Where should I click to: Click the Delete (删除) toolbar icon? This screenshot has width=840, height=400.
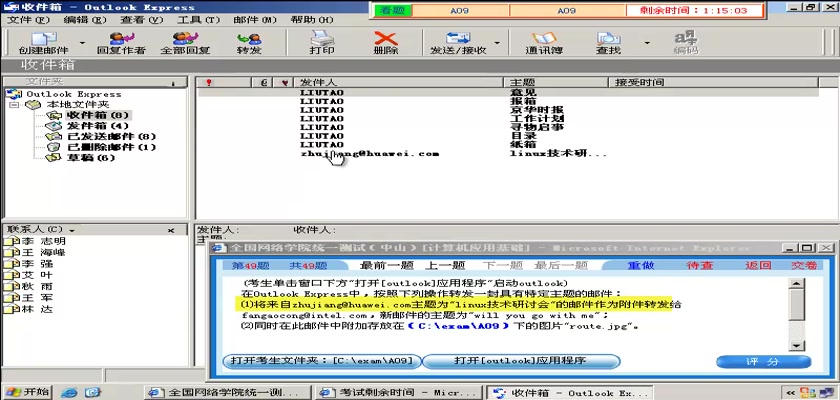(386, 43)
